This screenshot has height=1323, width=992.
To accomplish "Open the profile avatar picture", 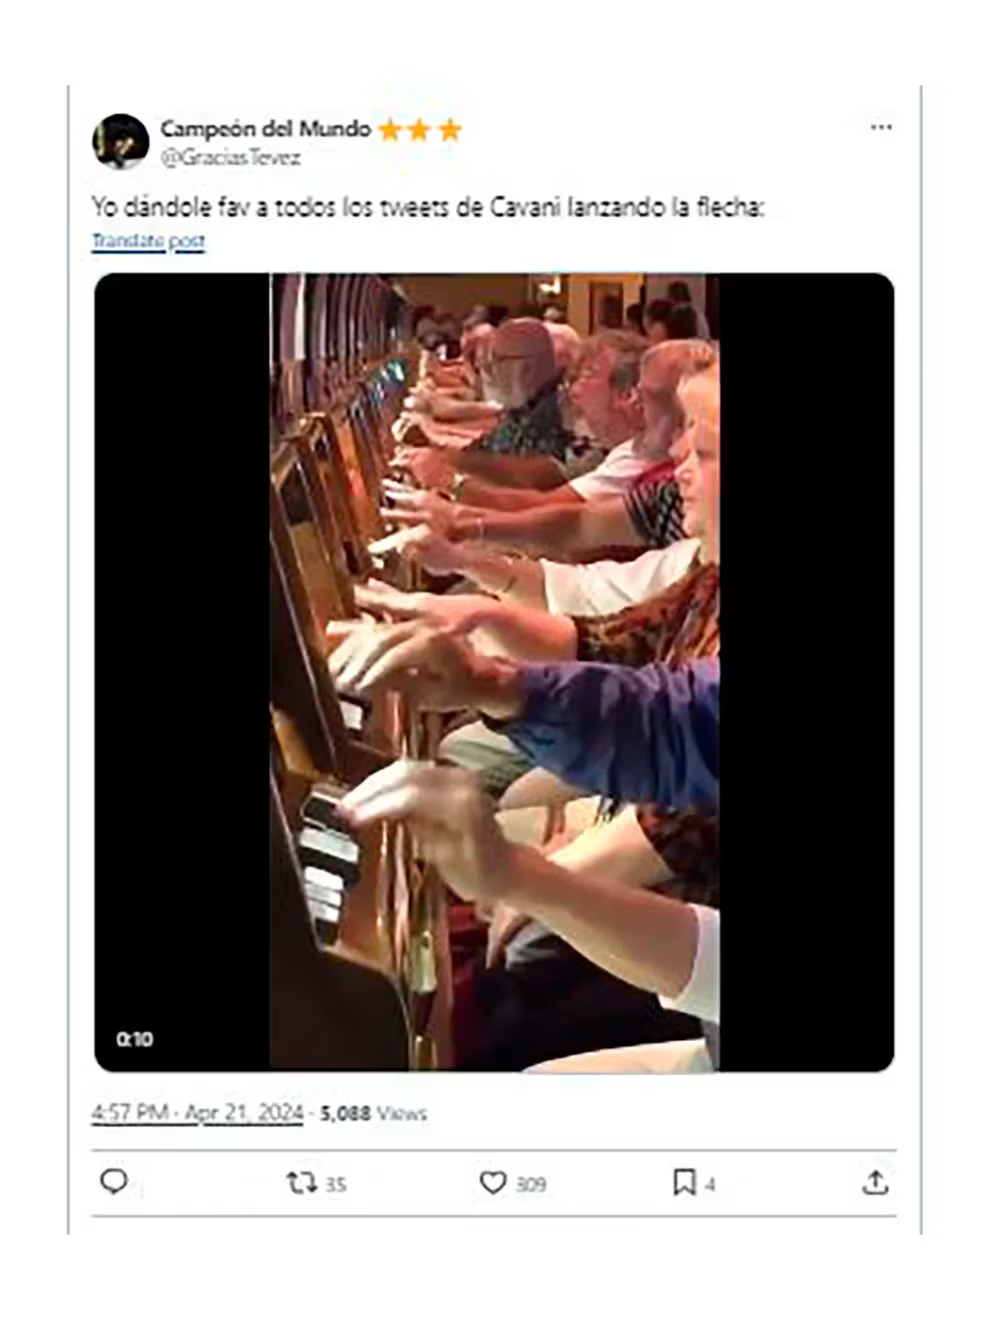I will pos(120,141).
